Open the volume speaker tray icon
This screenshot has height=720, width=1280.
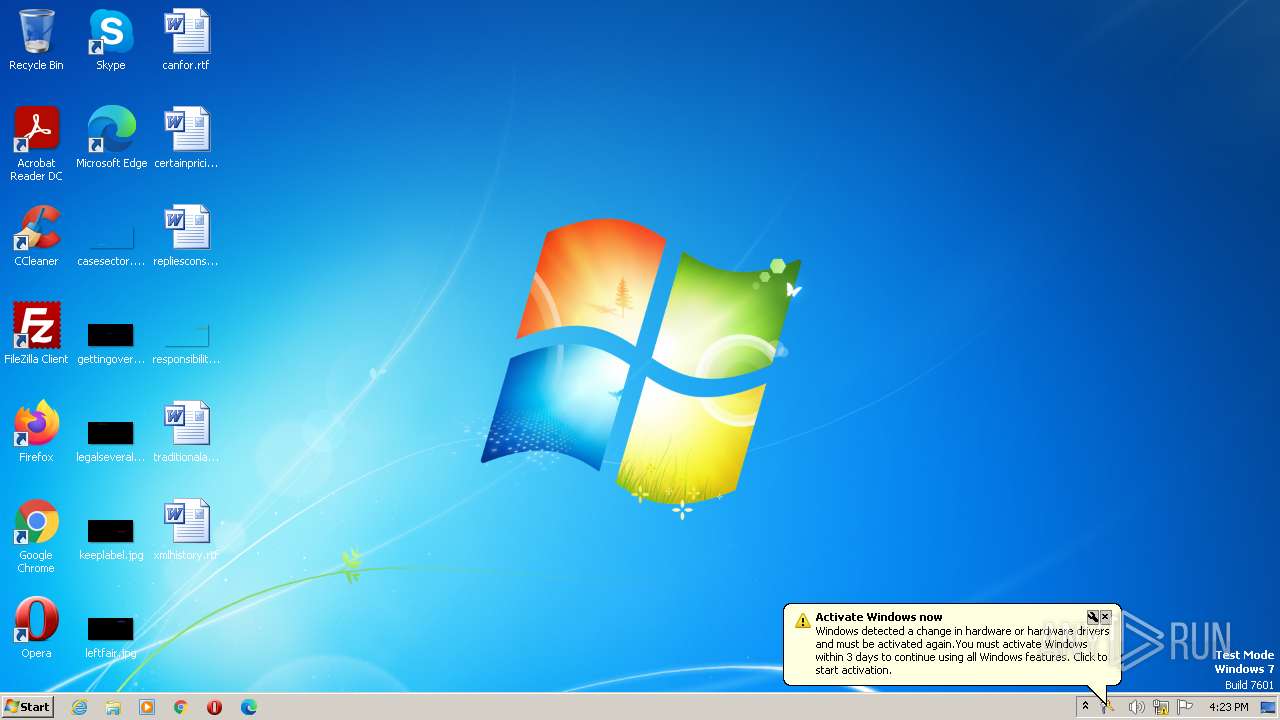coord(1136,707)
